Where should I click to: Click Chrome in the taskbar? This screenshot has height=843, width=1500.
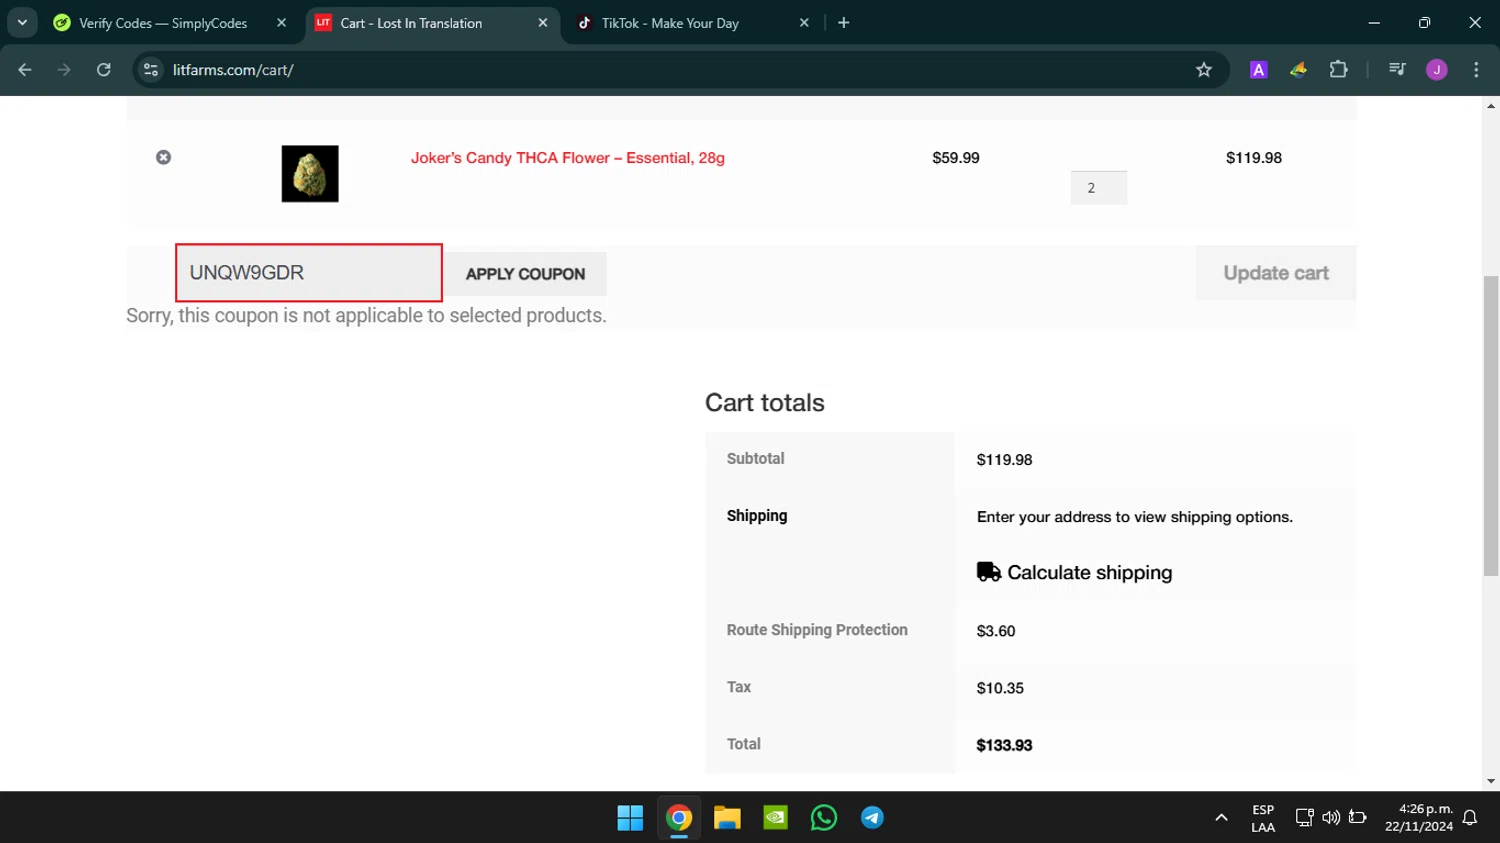pos(679,818)
